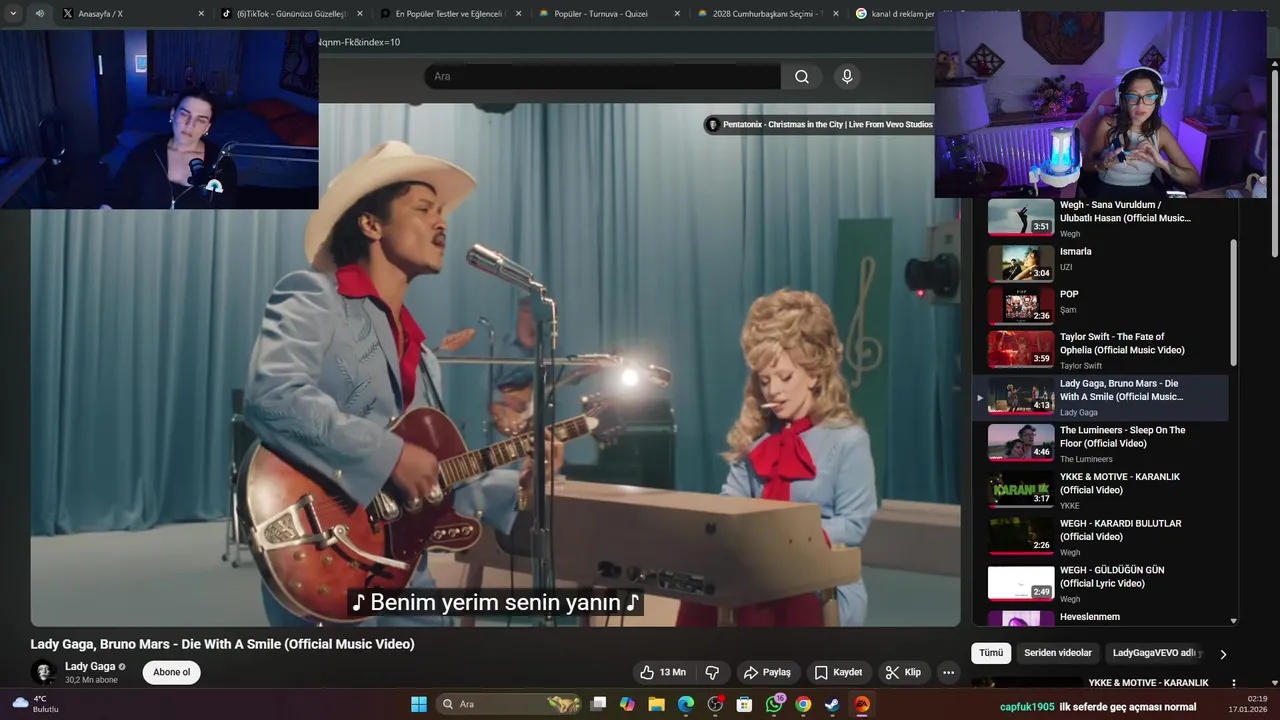
Task: Select the Seriden videolar filter chip
Action: (1058, 653)
